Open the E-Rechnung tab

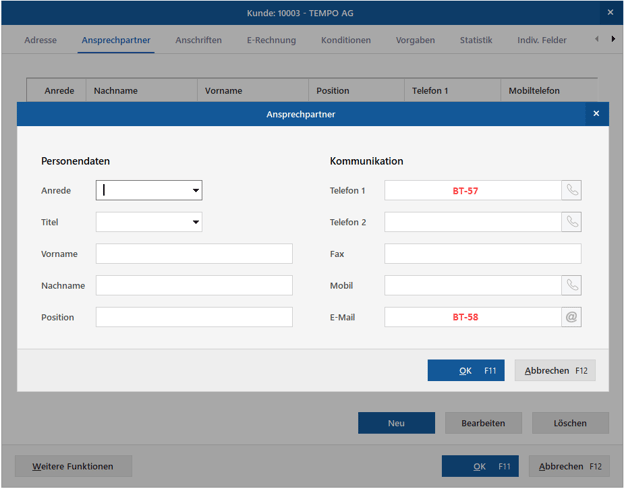pyautogui.click(x=271, y=40)
